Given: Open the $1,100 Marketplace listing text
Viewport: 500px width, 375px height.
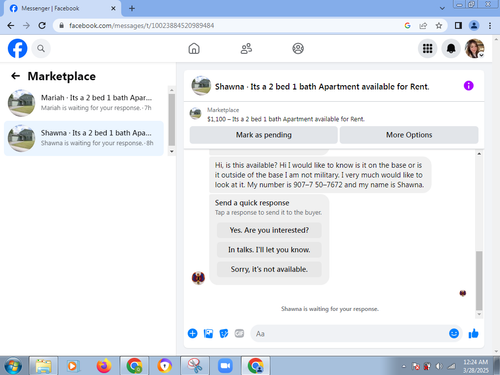Looking at the screenshot, I should 286,119.
